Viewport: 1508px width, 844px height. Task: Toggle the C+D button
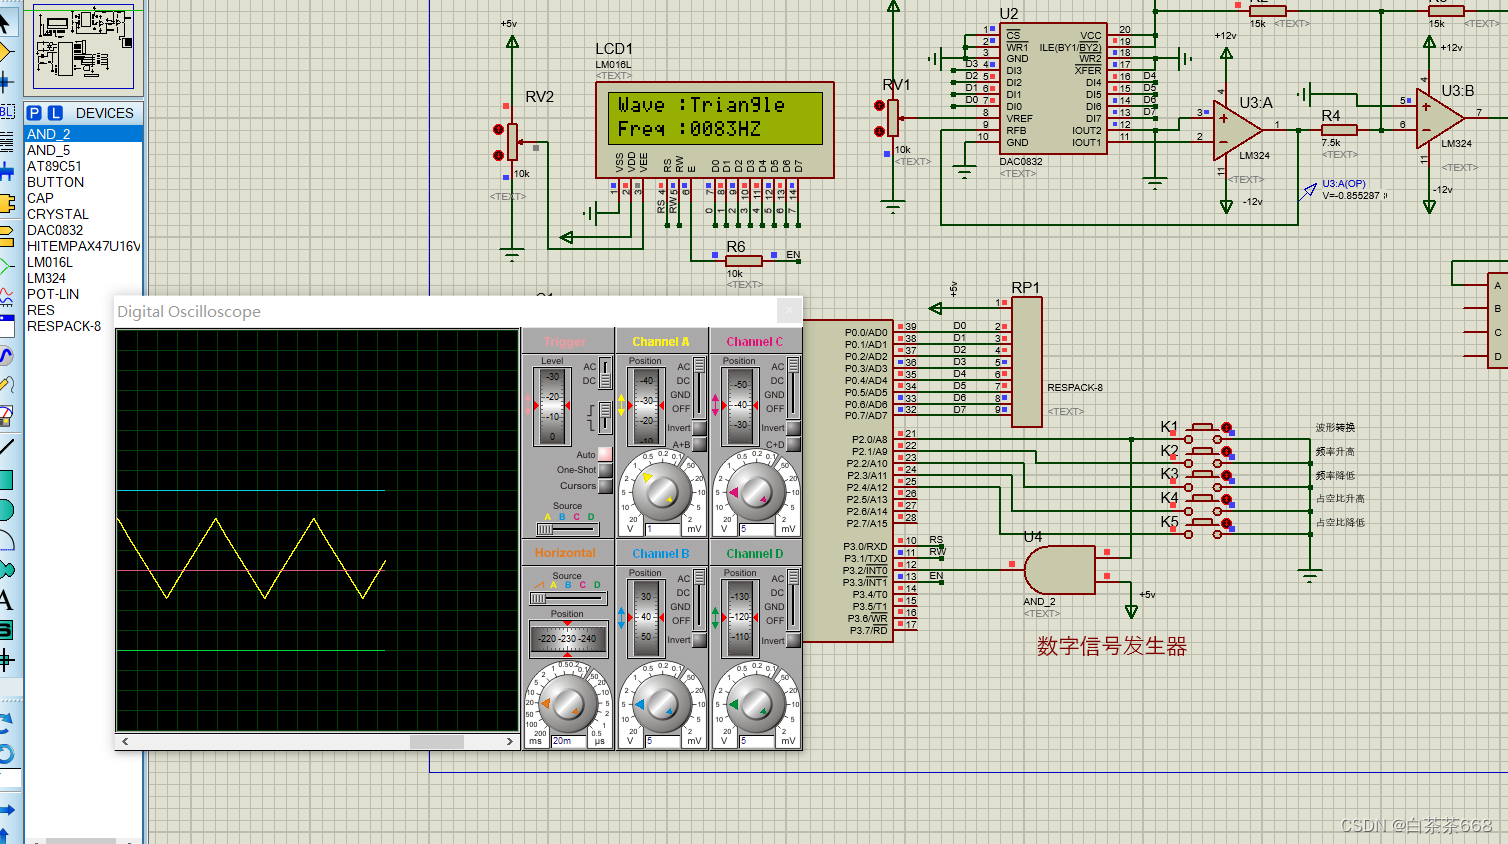pyautogui.click(x=793, y=444)
